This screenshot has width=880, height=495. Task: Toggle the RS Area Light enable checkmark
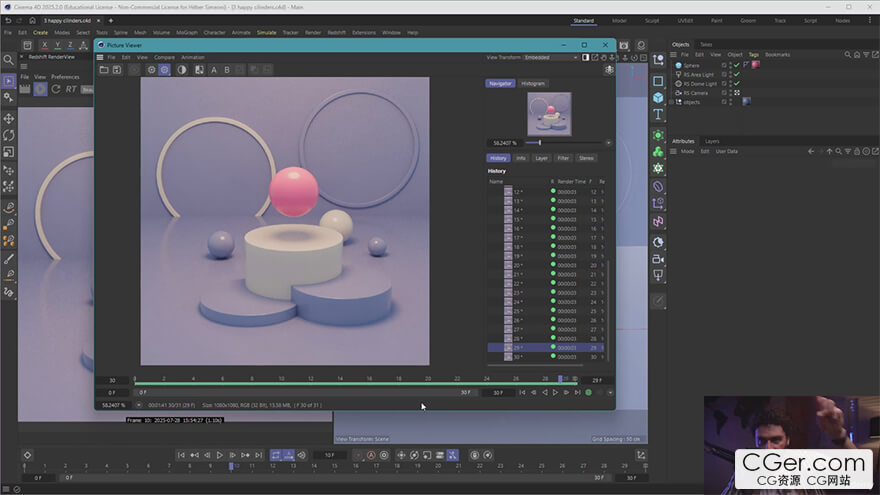pyautogui.click(x=737, y=74)
